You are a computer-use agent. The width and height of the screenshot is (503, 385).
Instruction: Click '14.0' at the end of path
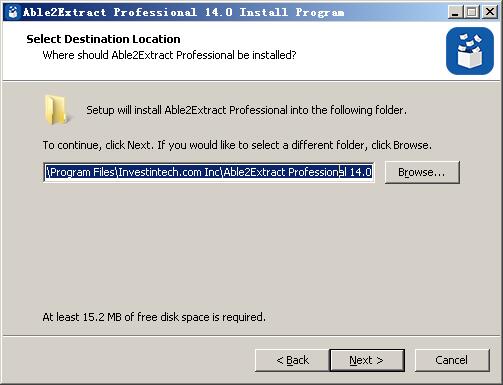coord(361,172)
